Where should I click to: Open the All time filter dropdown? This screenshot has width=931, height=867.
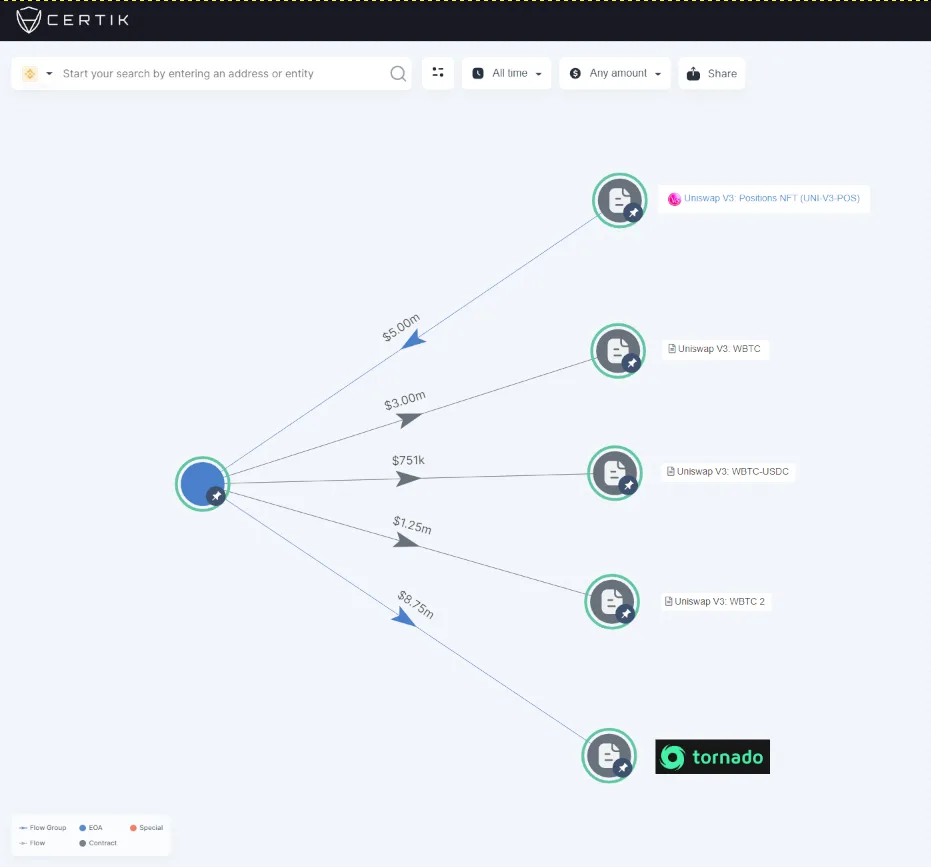click(506, 73)
